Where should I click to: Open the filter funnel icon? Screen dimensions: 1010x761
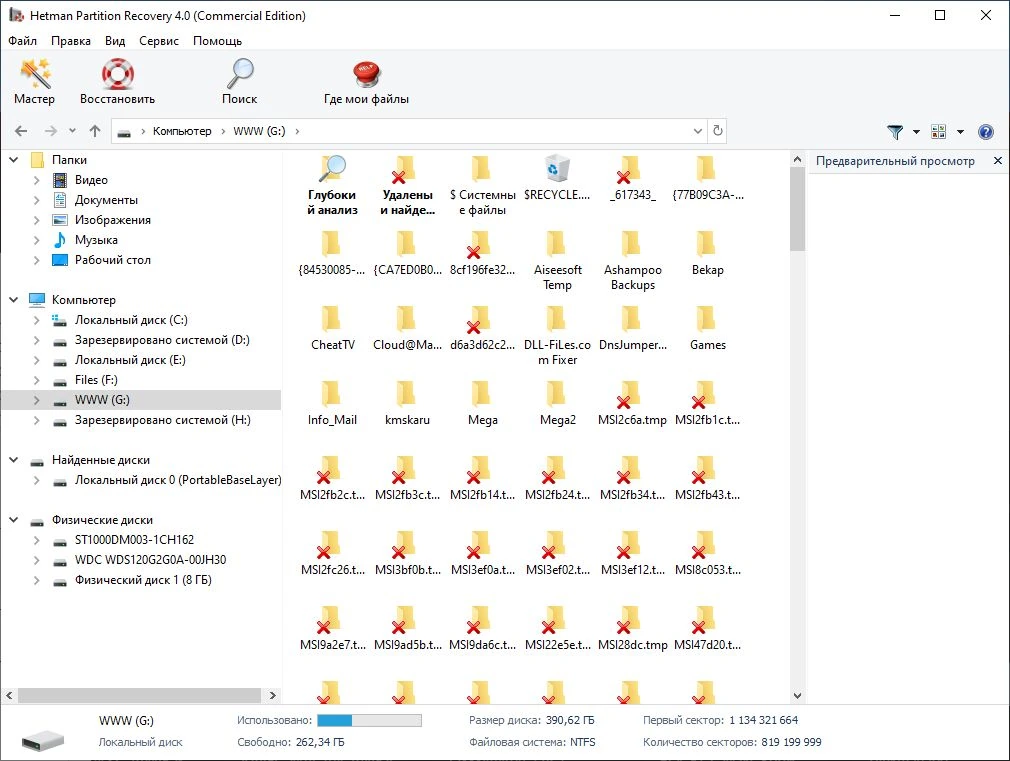click(895, 131)
